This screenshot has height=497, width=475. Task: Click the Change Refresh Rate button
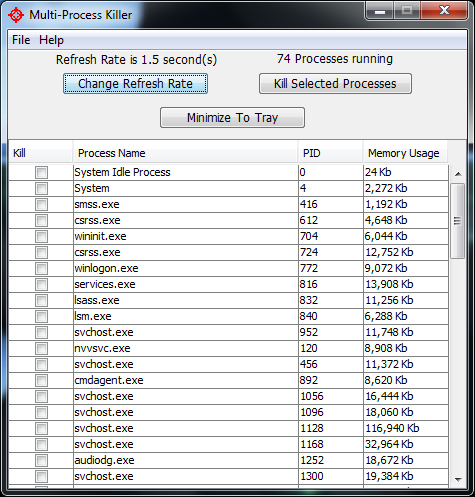135,84
